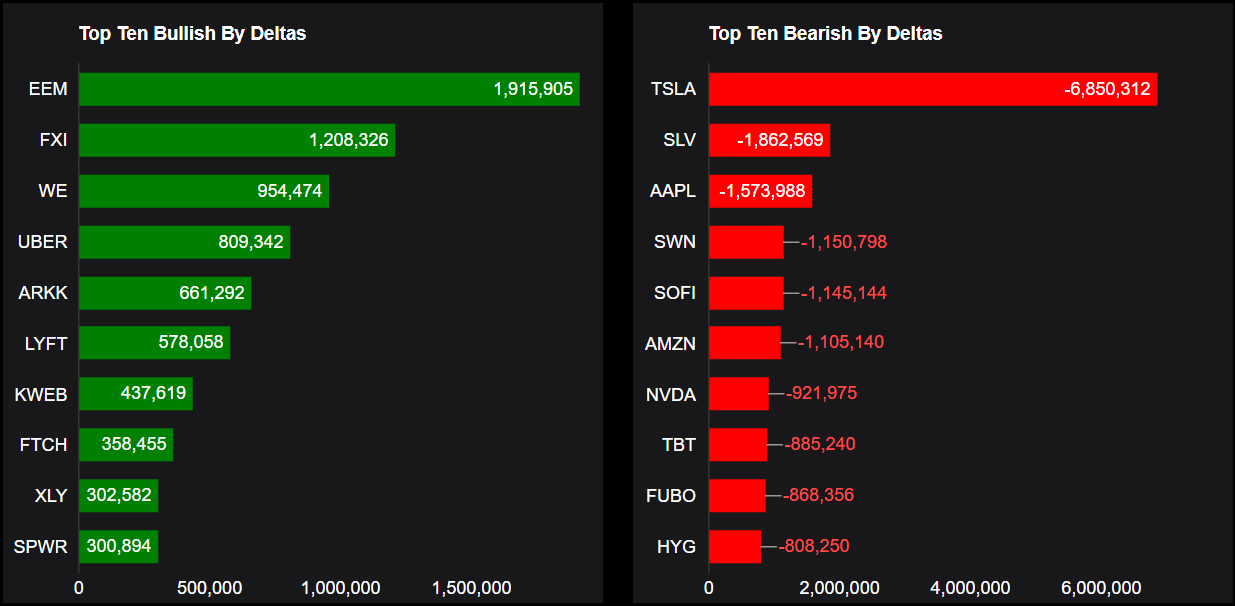
Task: Click the UBER bar in bullish chart
Action: 184,242
